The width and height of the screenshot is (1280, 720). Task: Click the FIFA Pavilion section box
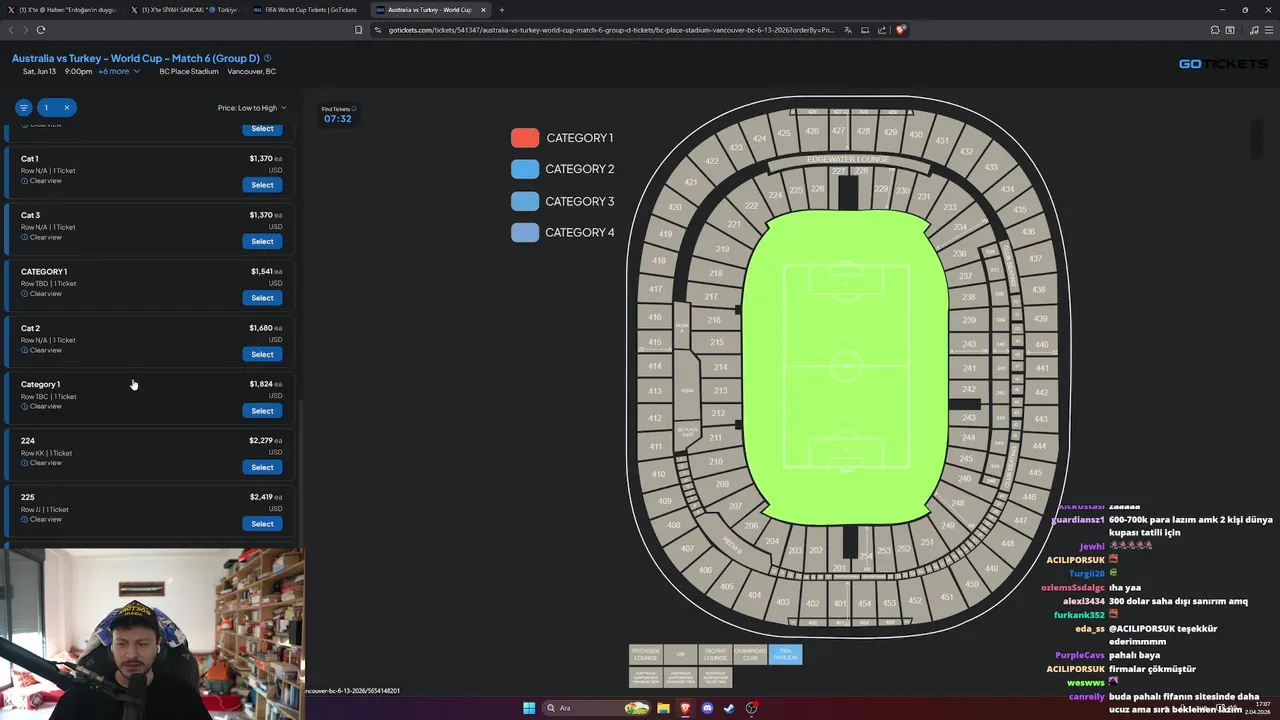[x=785, y=655]
